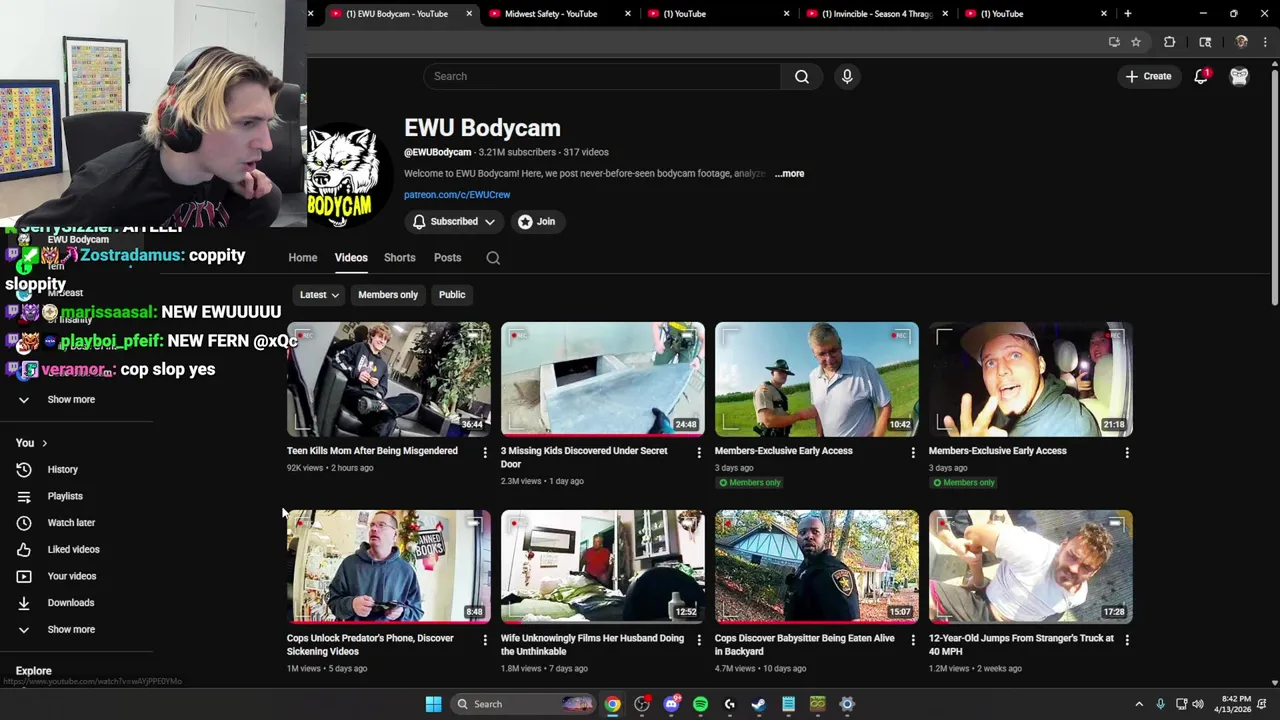Open the Wife Unknowingly Films thumbnail
This screenshot has height=720, width=1280.
coord(603,567)
